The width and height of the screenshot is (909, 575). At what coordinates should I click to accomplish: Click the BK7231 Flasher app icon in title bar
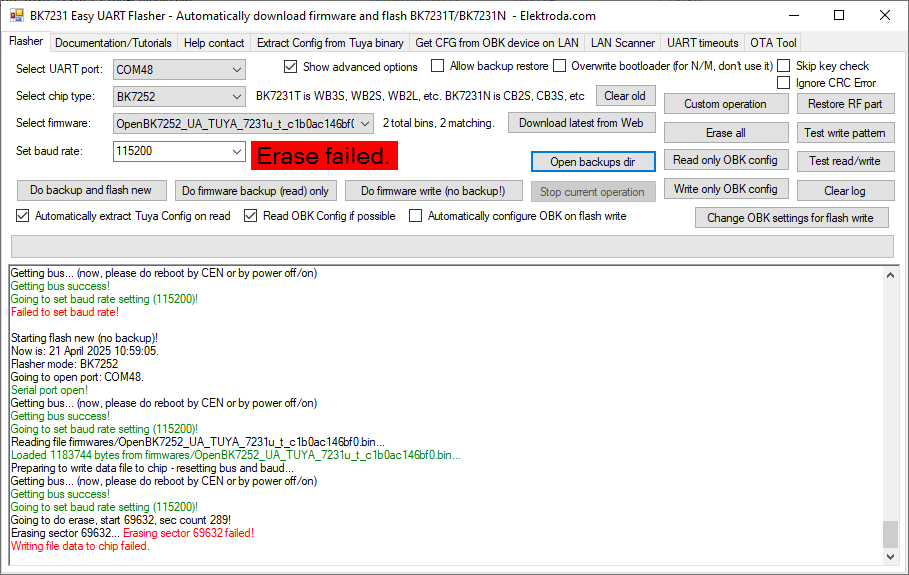[17, 16]
